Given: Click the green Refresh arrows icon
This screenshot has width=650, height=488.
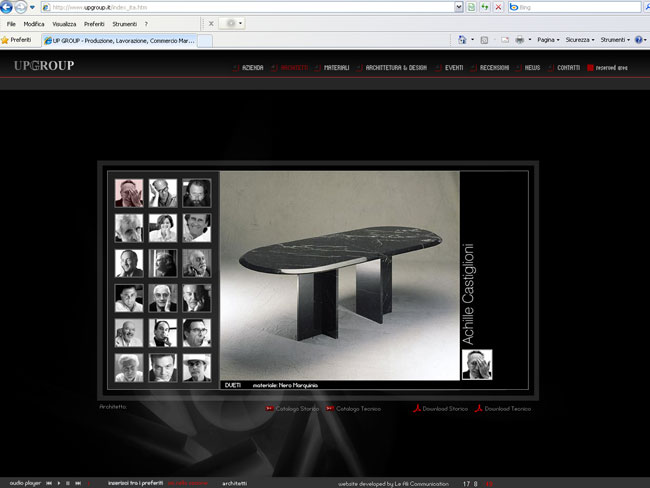Looking at the screenshot, I should (x=485, y=7).
